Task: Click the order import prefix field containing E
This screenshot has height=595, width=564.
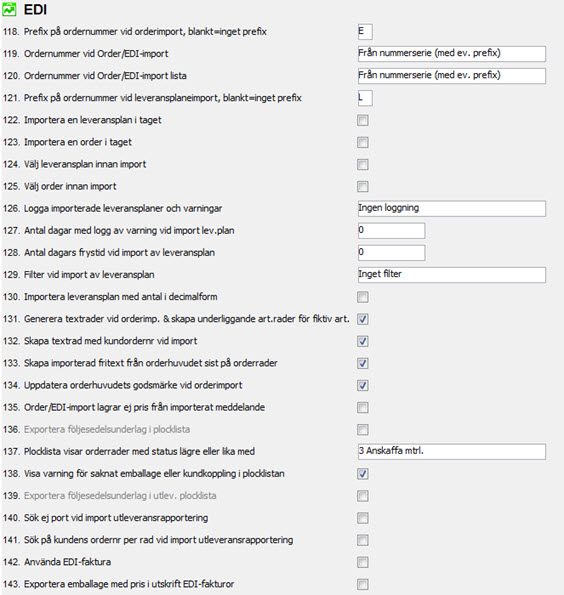Action: point(365,31)
